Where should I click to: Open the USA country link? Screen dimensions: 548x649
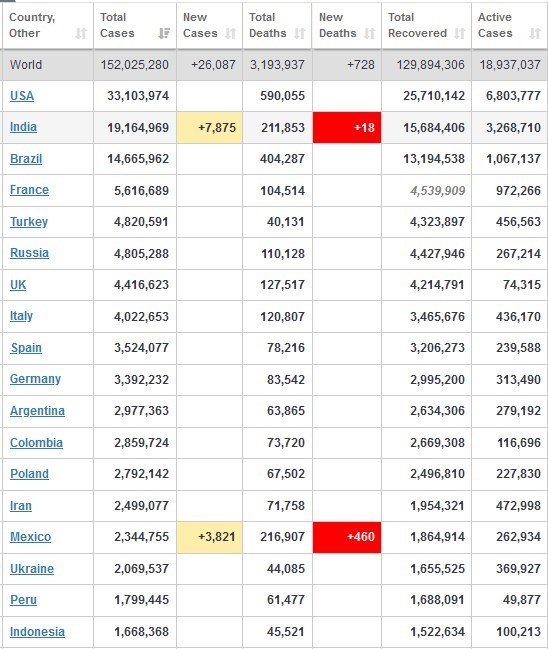tap(22, 96)
